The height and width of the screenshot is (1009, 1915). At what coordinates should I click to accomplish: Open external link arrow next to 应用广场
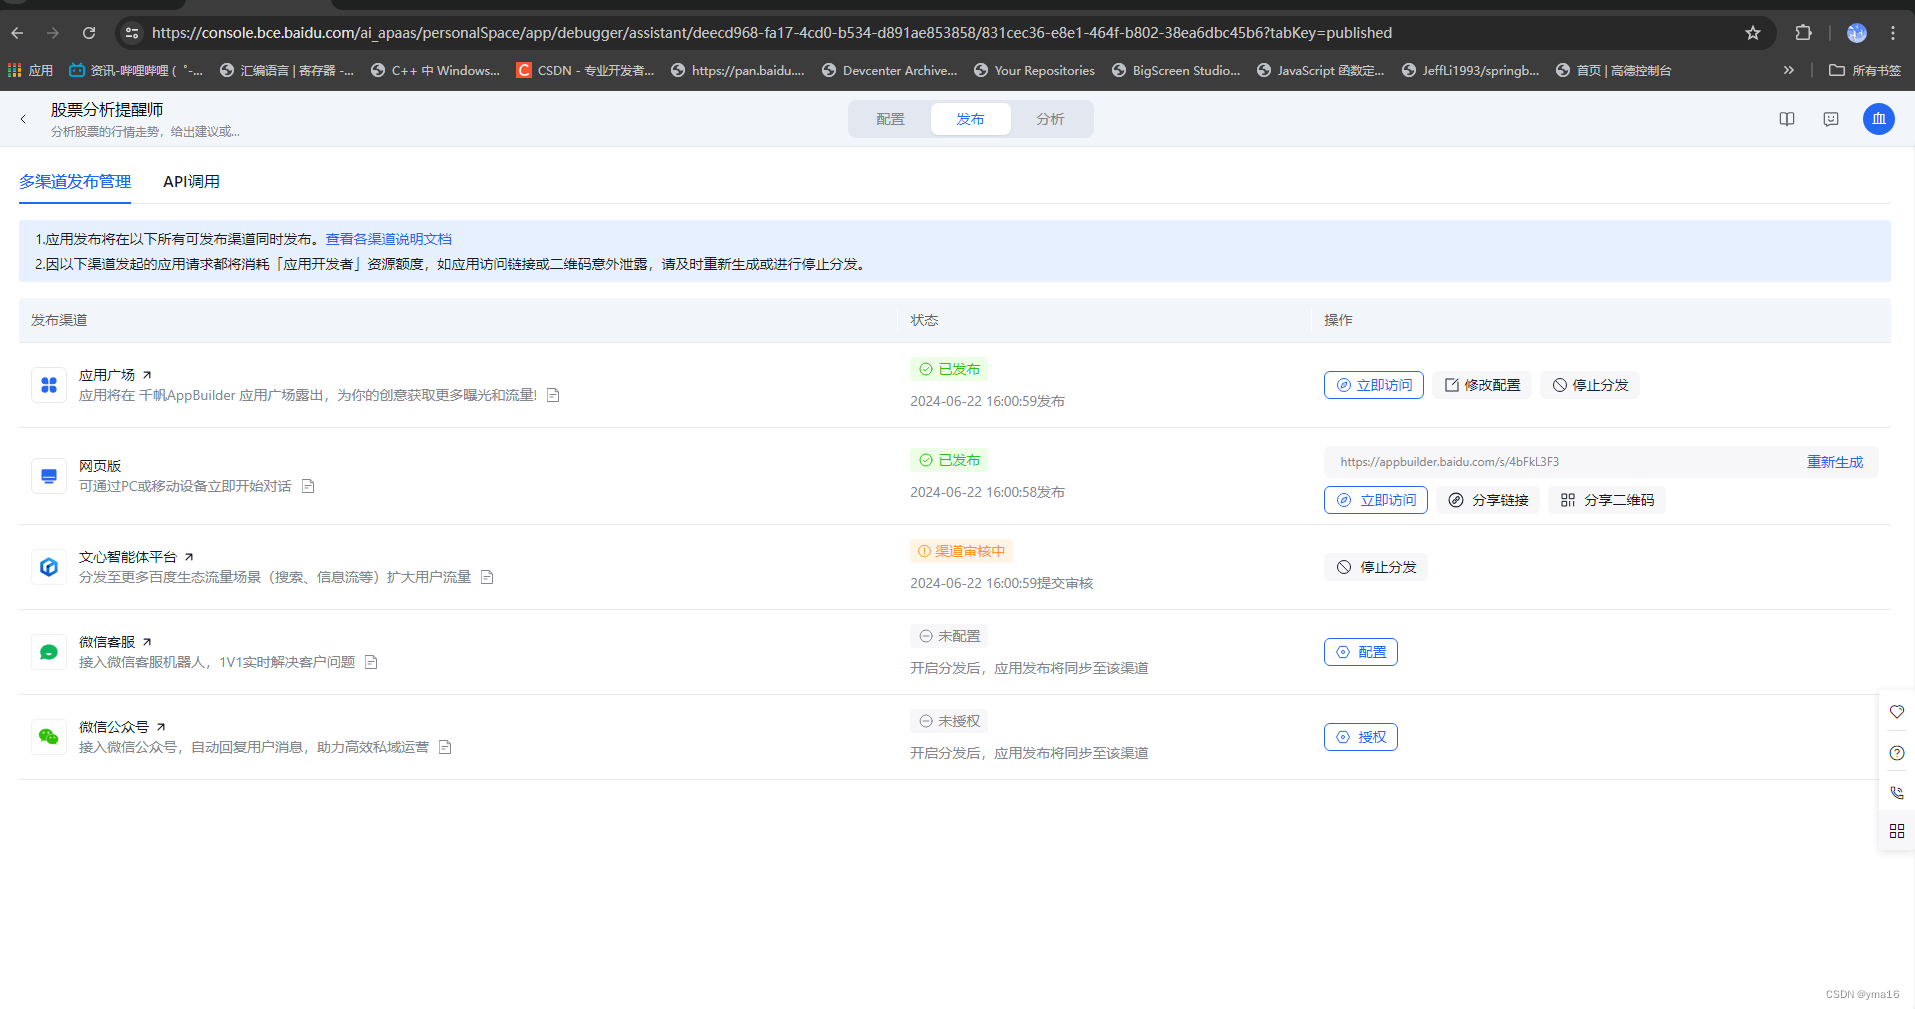click(147, 375)
